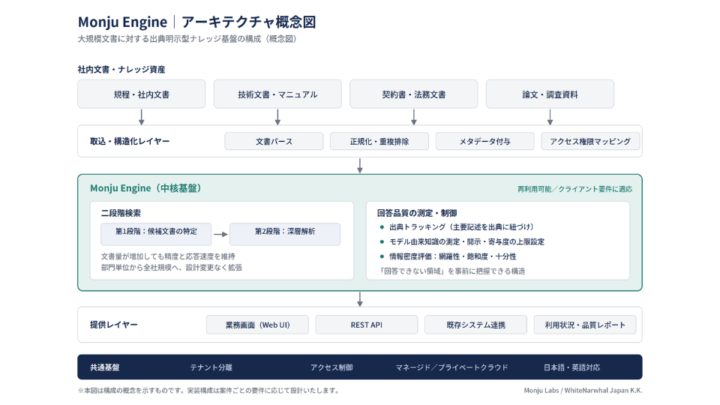Screen dimensions: 720x405
Task: Click テナント分離 in the dark bar
Action: click(x=211, y=367)
